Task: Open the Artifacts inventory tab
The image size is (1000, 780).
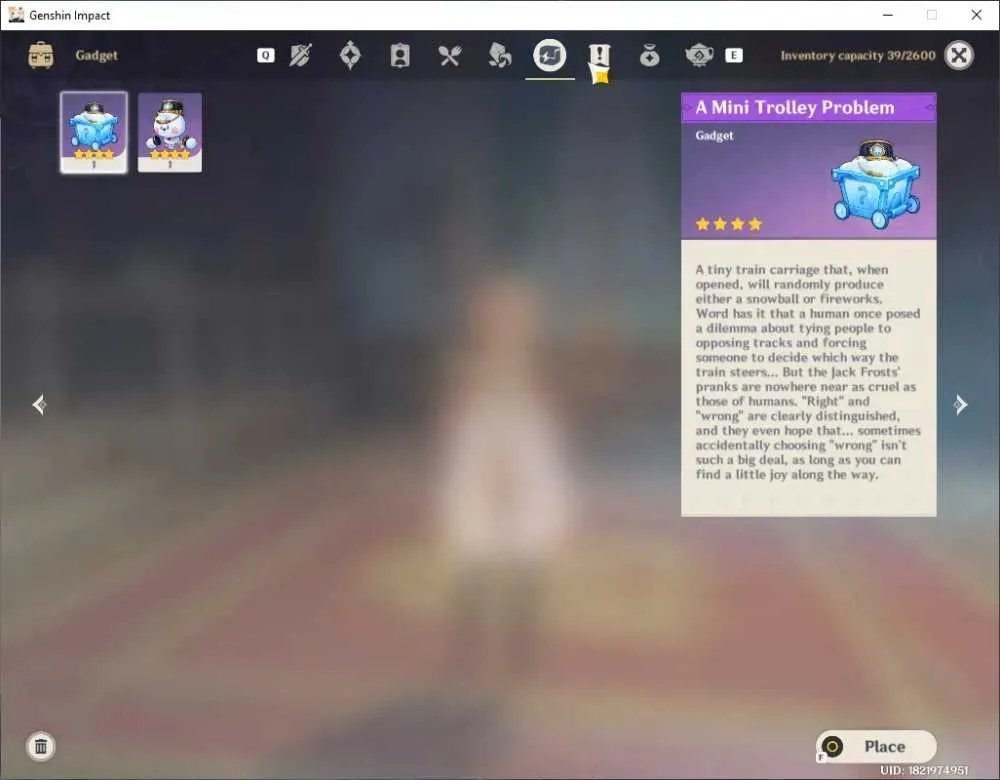Action: [x=350, y=55]
